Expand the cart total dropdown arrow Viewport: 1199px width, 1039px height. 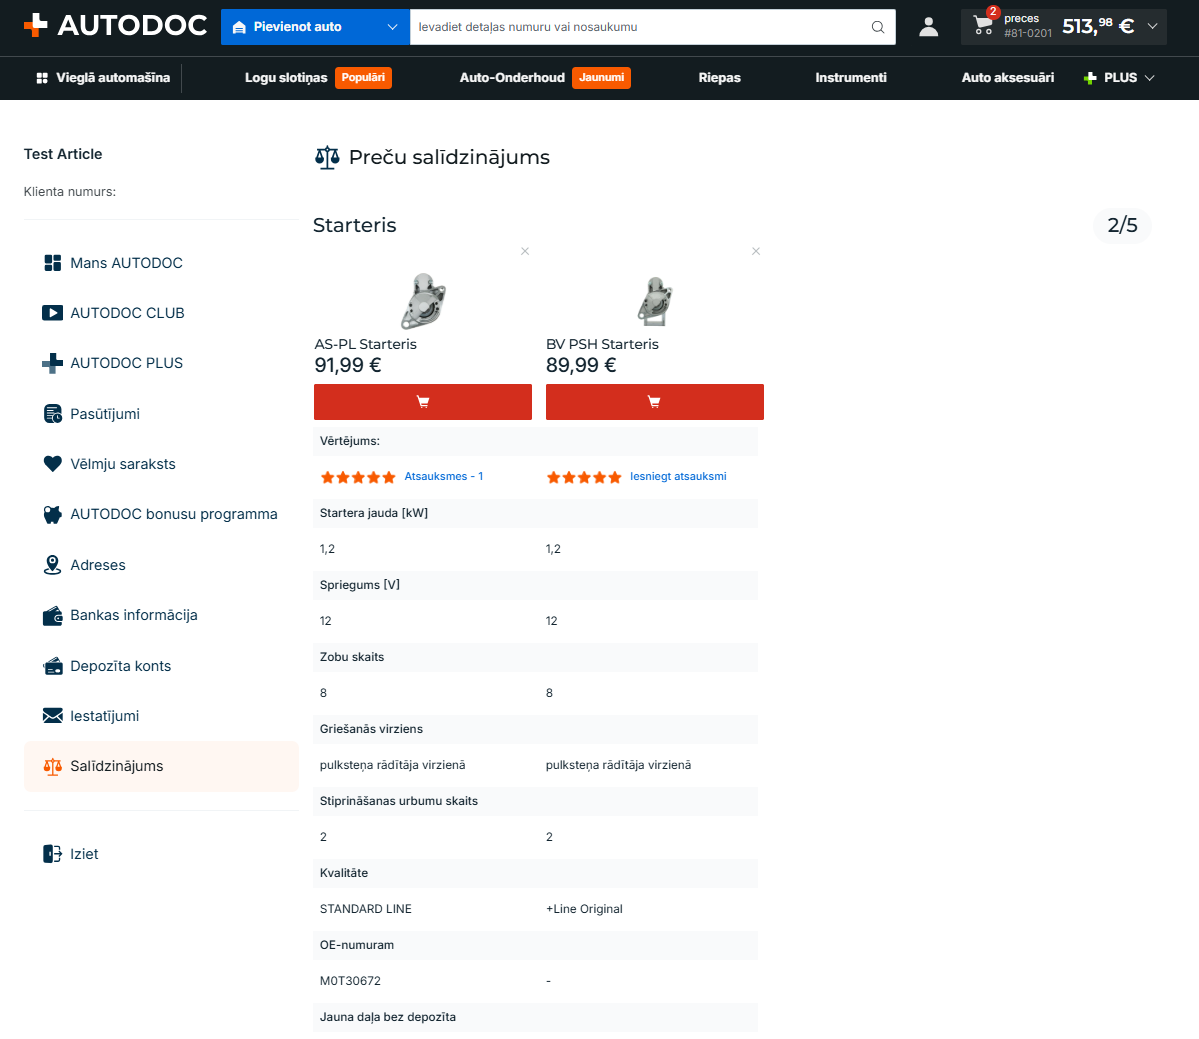click(x=1152, y=27)
